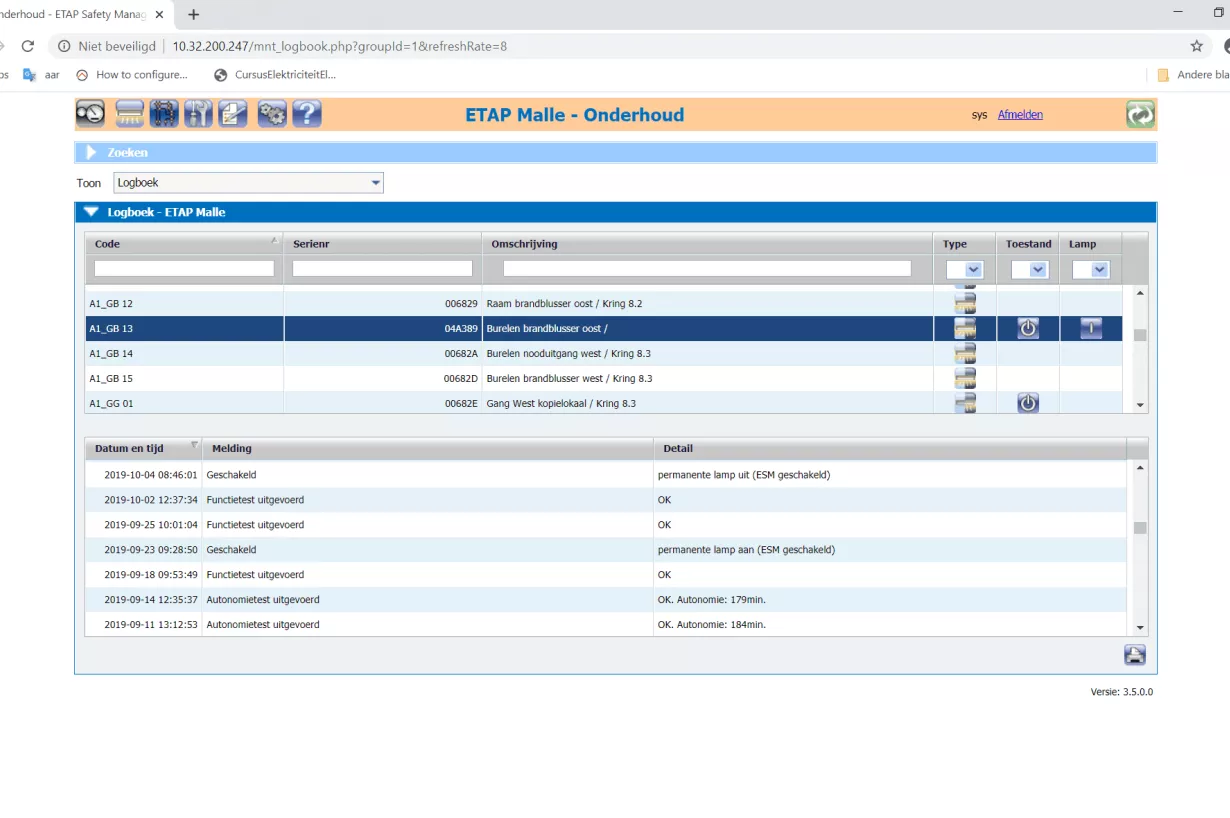Screen dimensions: 1230x818
Task: Click the log entries scroll-down arrow
Action: click(1140, 628)
